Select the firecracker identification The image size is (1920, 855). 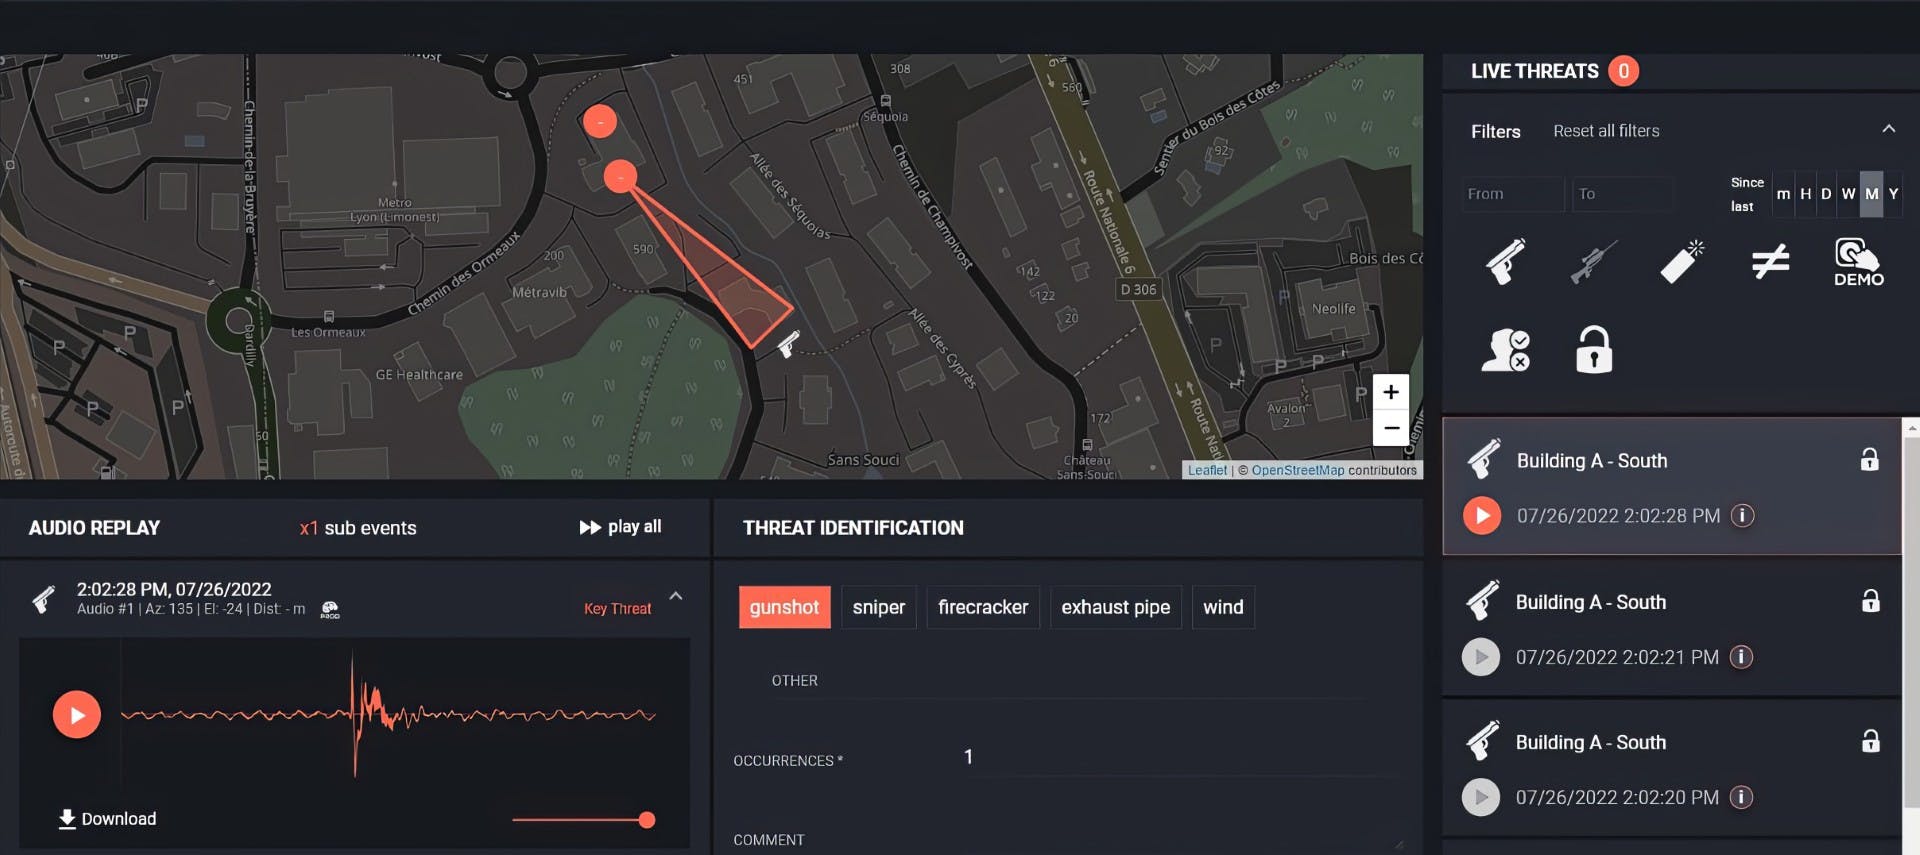(x=983, y=607)
